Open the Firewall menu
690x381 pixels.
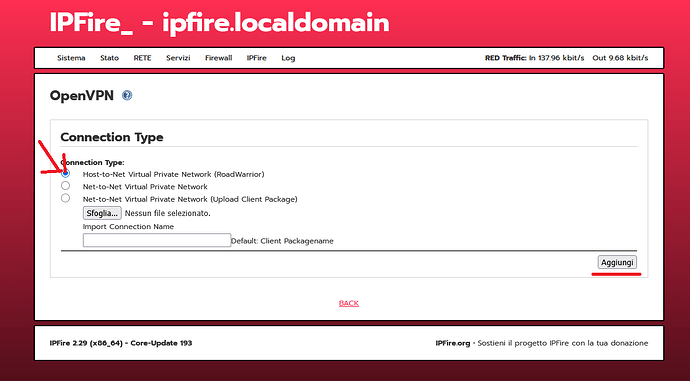pyautogui.click(x=219, y=58)
